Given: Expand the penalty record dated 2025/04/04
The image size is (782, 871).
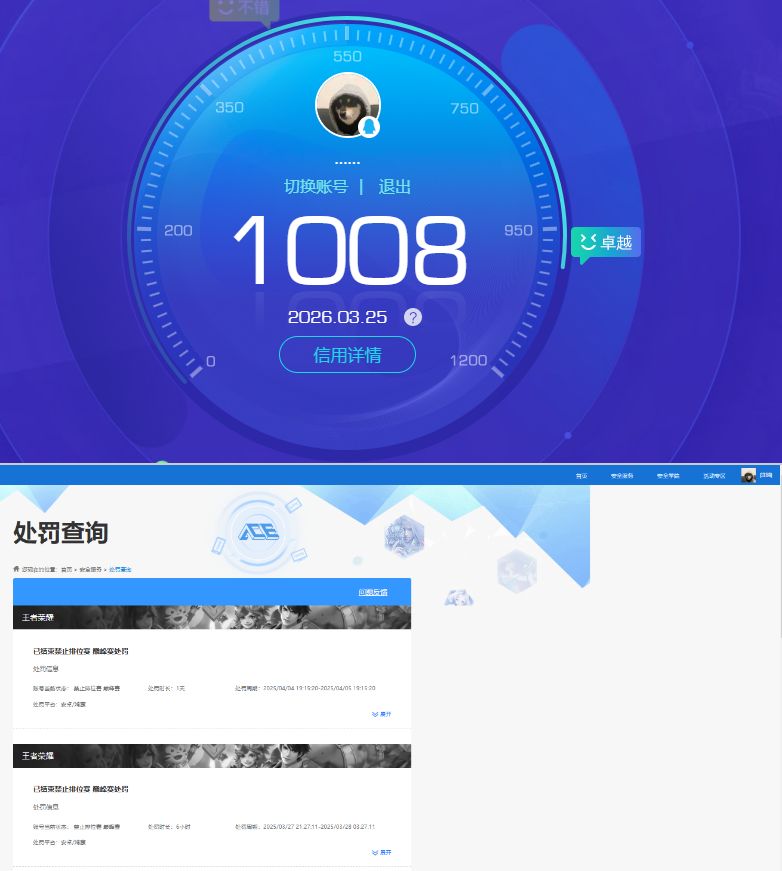Looking at the screenshot, I should click(382, 714).
